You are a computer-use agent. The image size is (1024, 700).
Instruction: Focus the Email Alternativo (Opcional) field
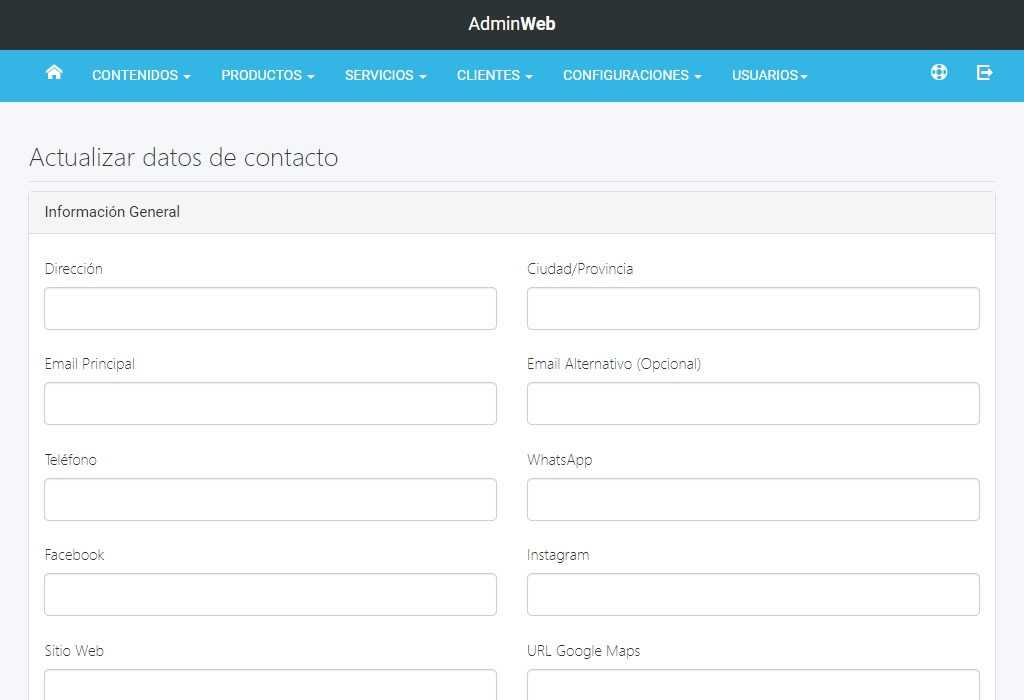pos(752,403)
